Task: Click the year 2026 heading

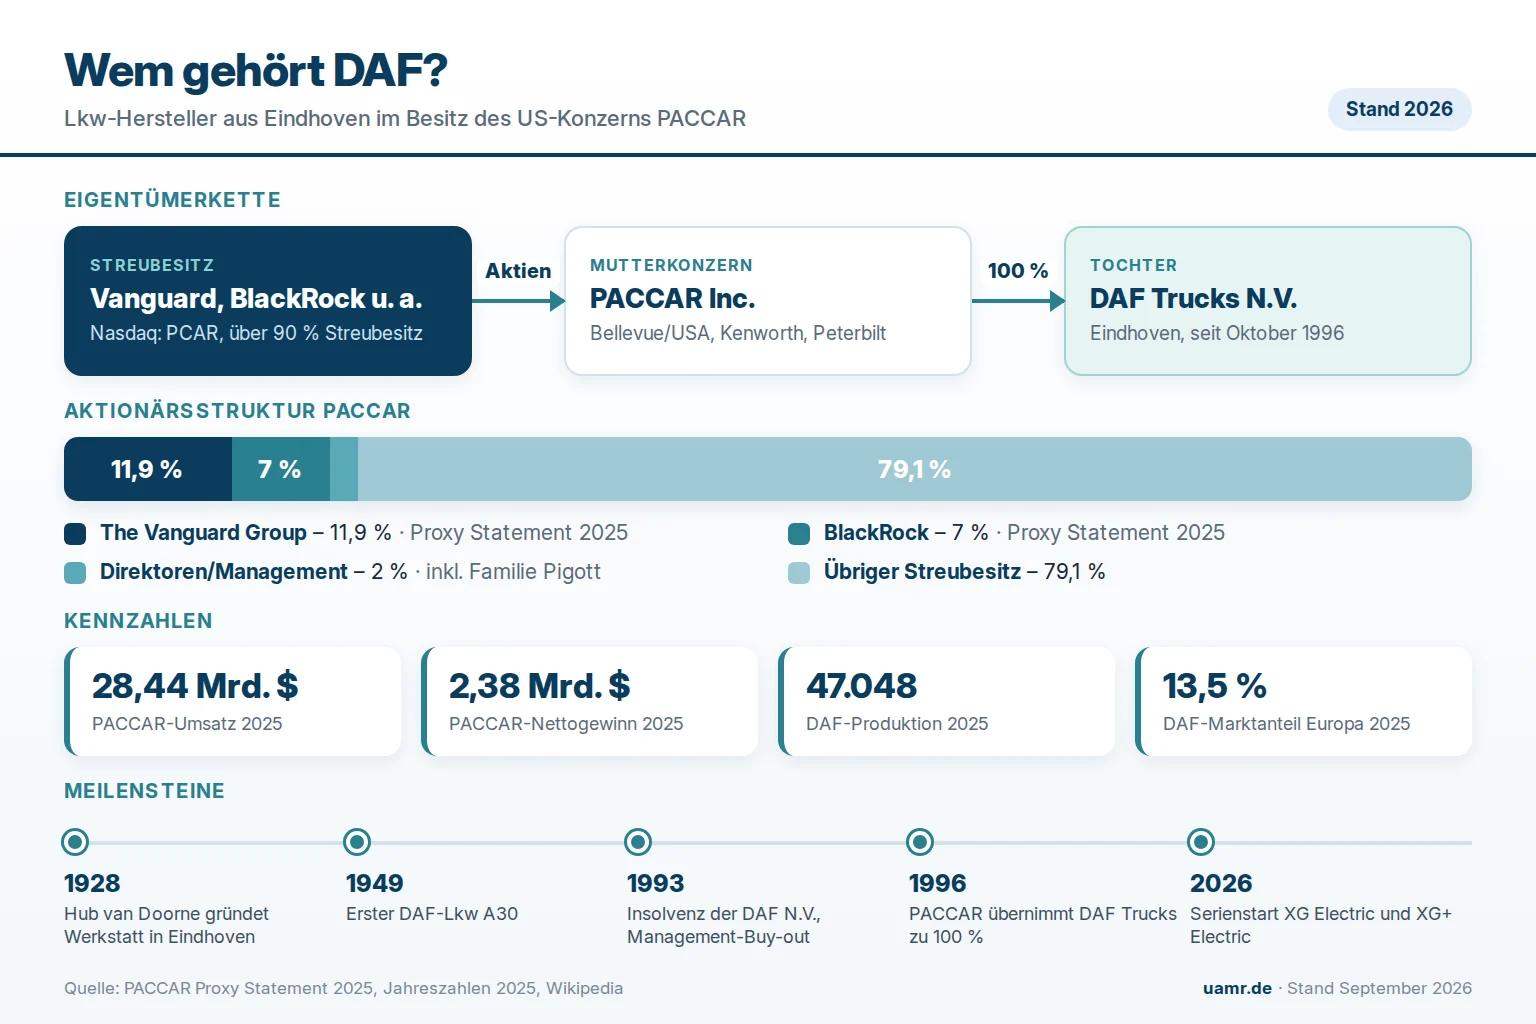Action: 1221,884
